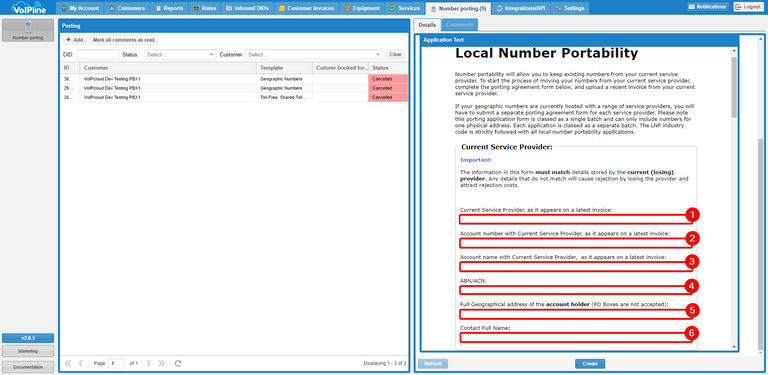Open the Marketing button
The height and width of the screenshot is (375, 768).
tap(28, 351)
